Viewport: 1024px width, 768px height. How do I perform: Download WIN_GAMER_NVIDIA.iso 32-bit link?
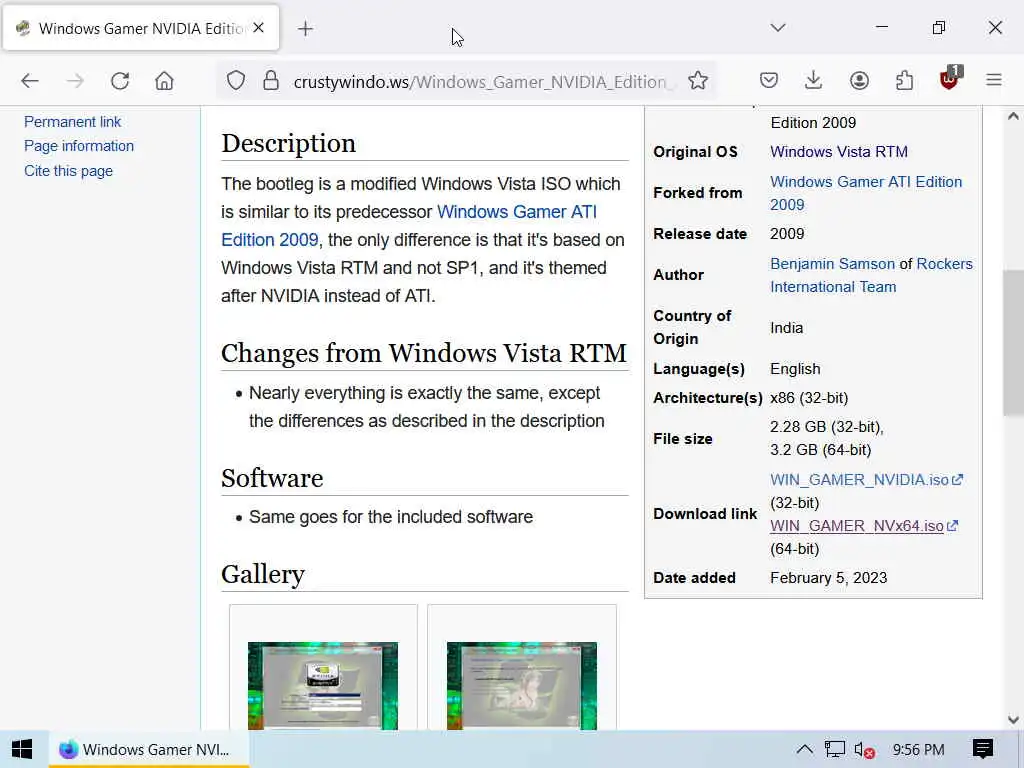point(859,480)
